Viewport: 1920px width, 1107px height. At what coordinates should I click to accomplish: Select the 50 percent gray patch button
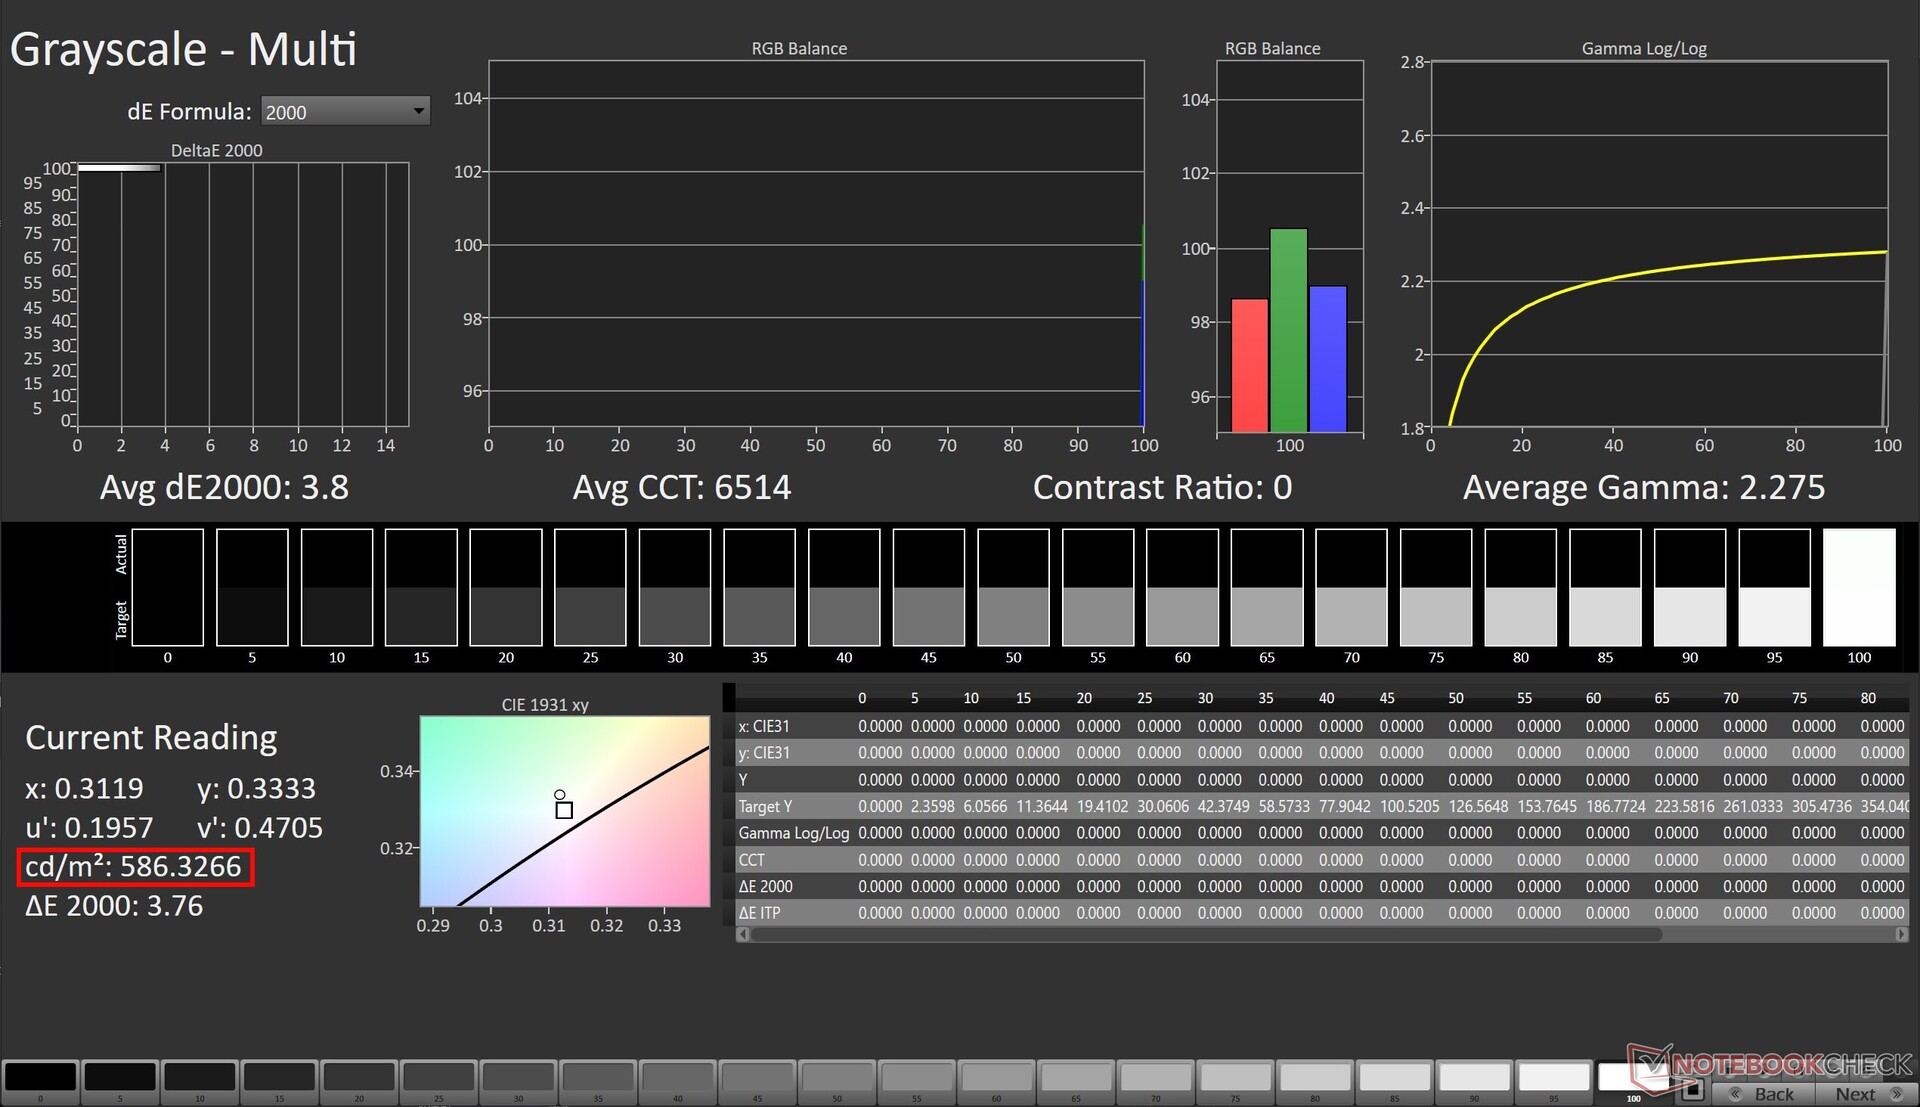[x=837, y=1078]
